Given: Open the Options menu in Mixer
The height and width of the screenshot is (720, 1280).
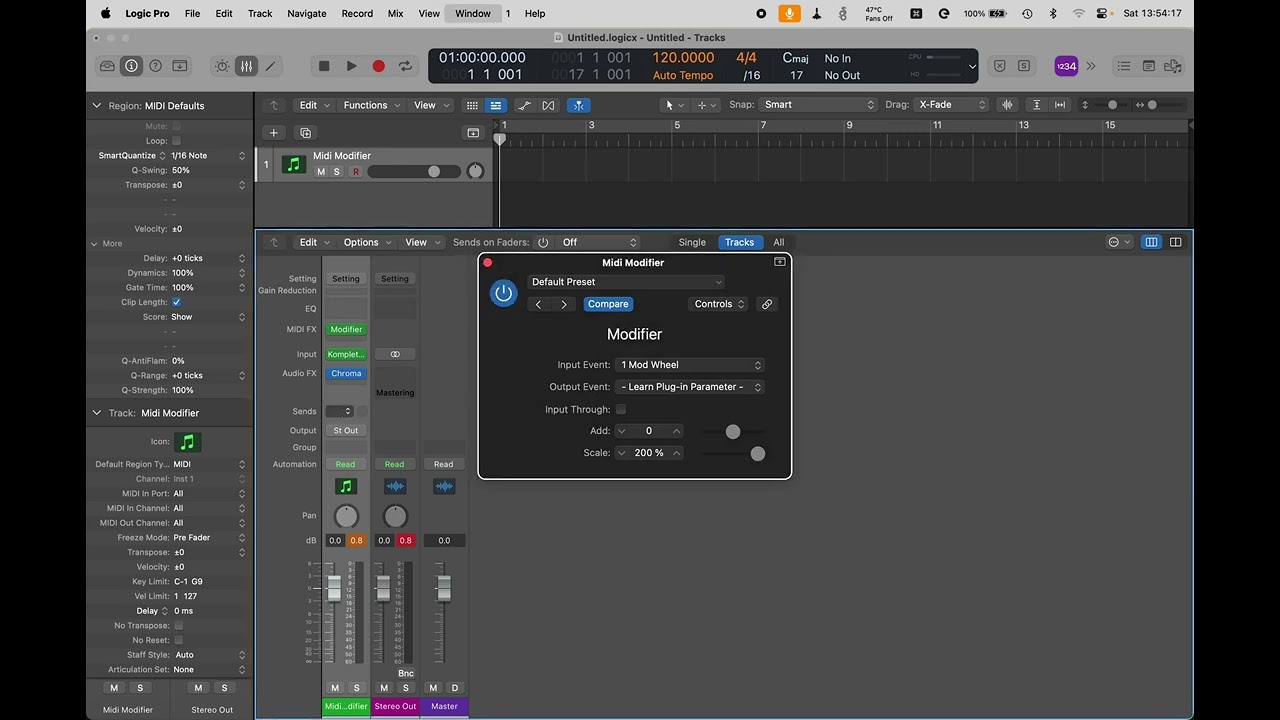Looking at the screenshot, I should click(367, 242).
